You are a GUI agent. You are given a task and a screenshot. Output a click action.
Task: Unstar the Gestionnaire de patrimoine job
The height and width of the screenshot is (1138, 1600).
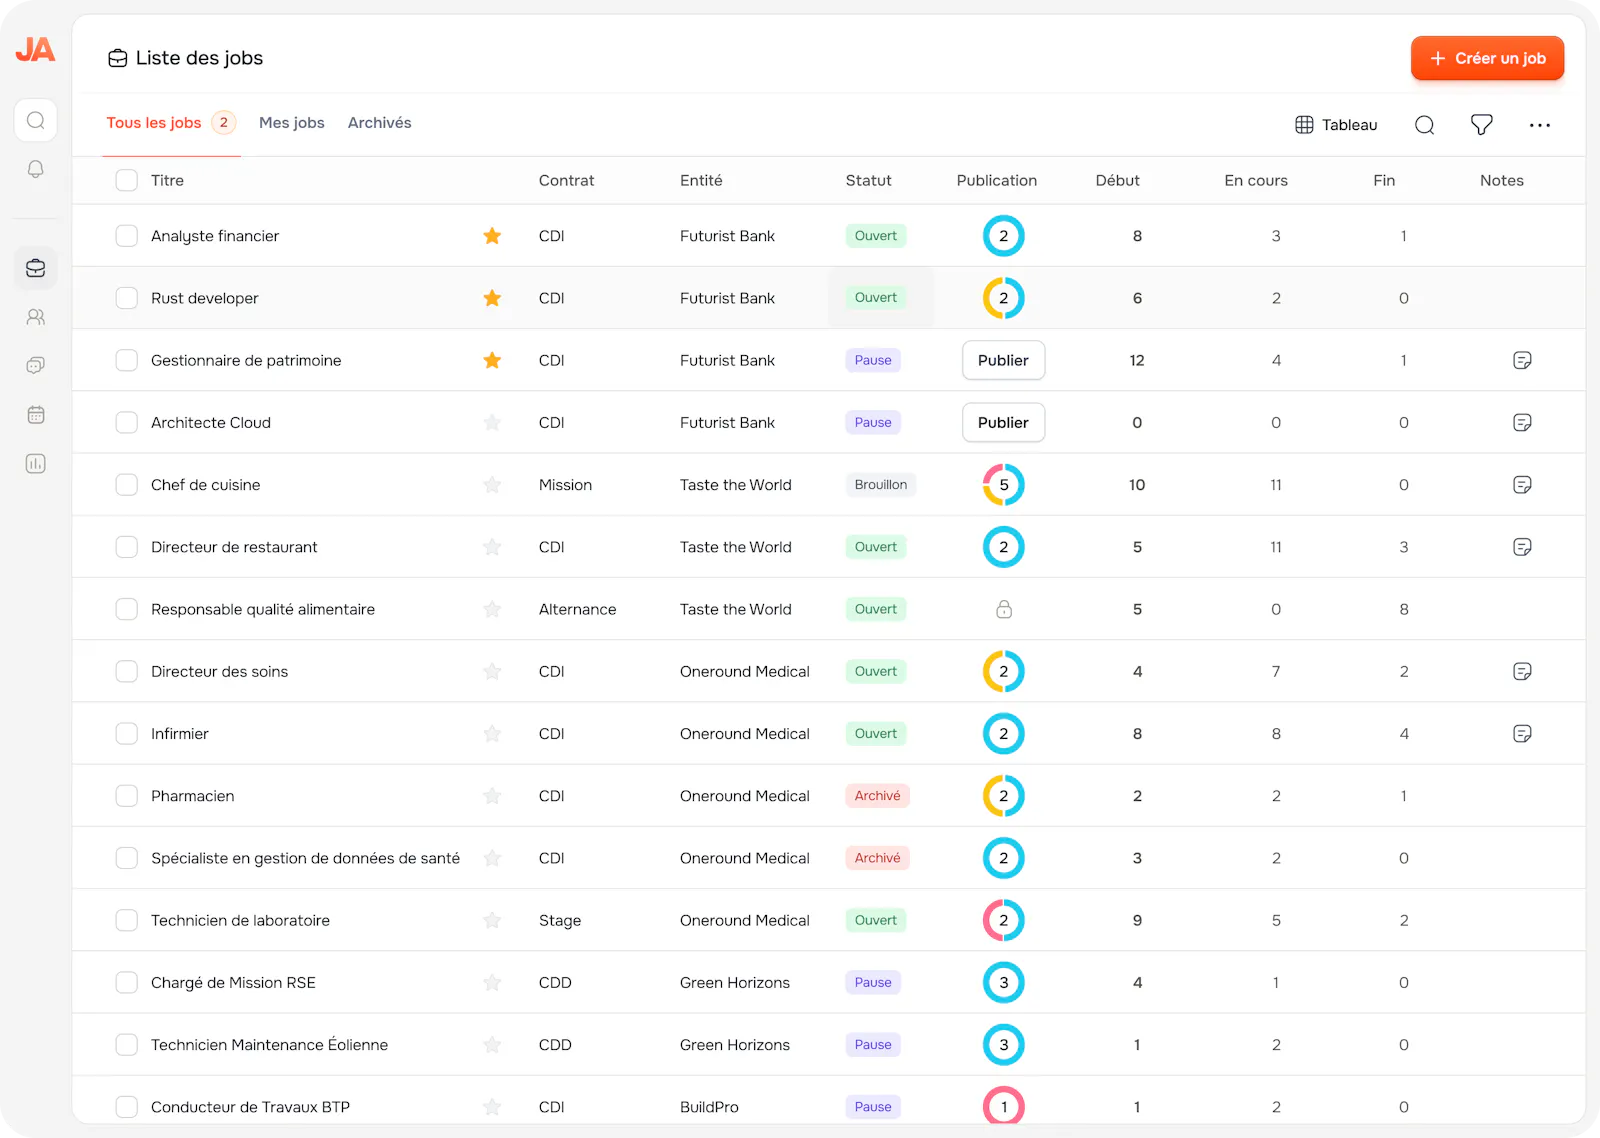(x=492, y=360)
